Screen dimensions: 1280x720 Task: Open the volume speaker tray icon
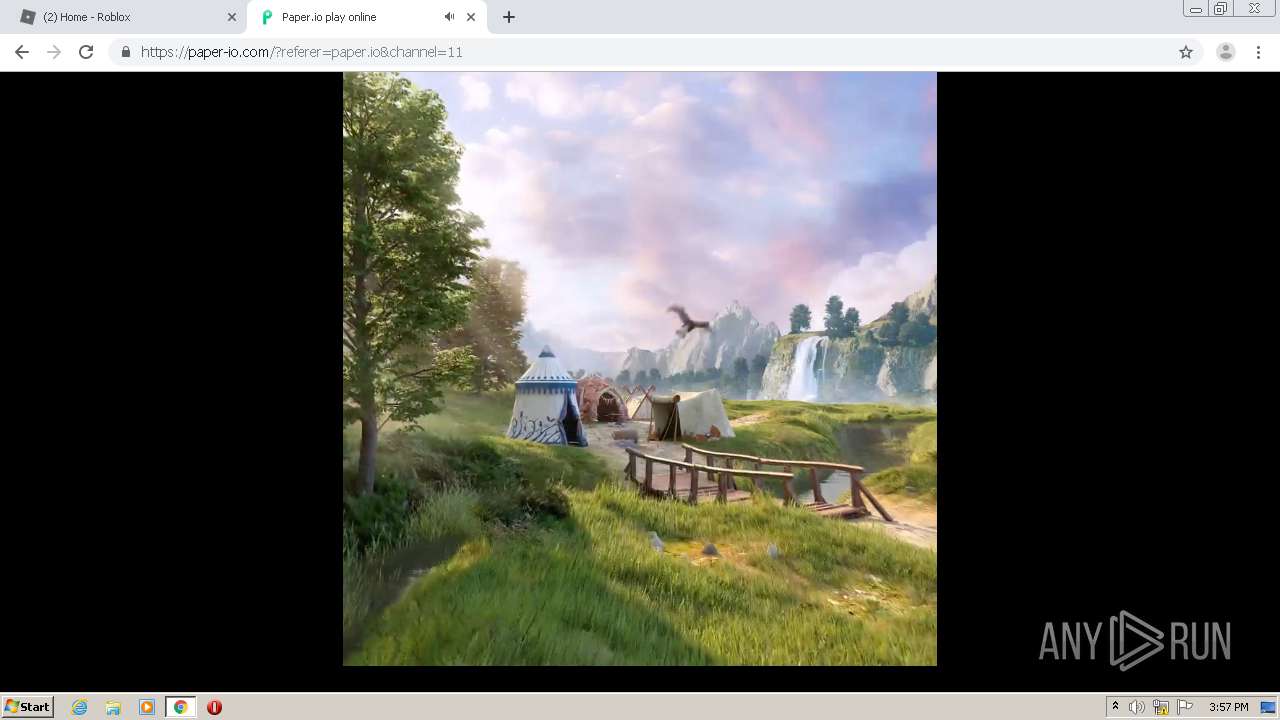[1137, 707]
